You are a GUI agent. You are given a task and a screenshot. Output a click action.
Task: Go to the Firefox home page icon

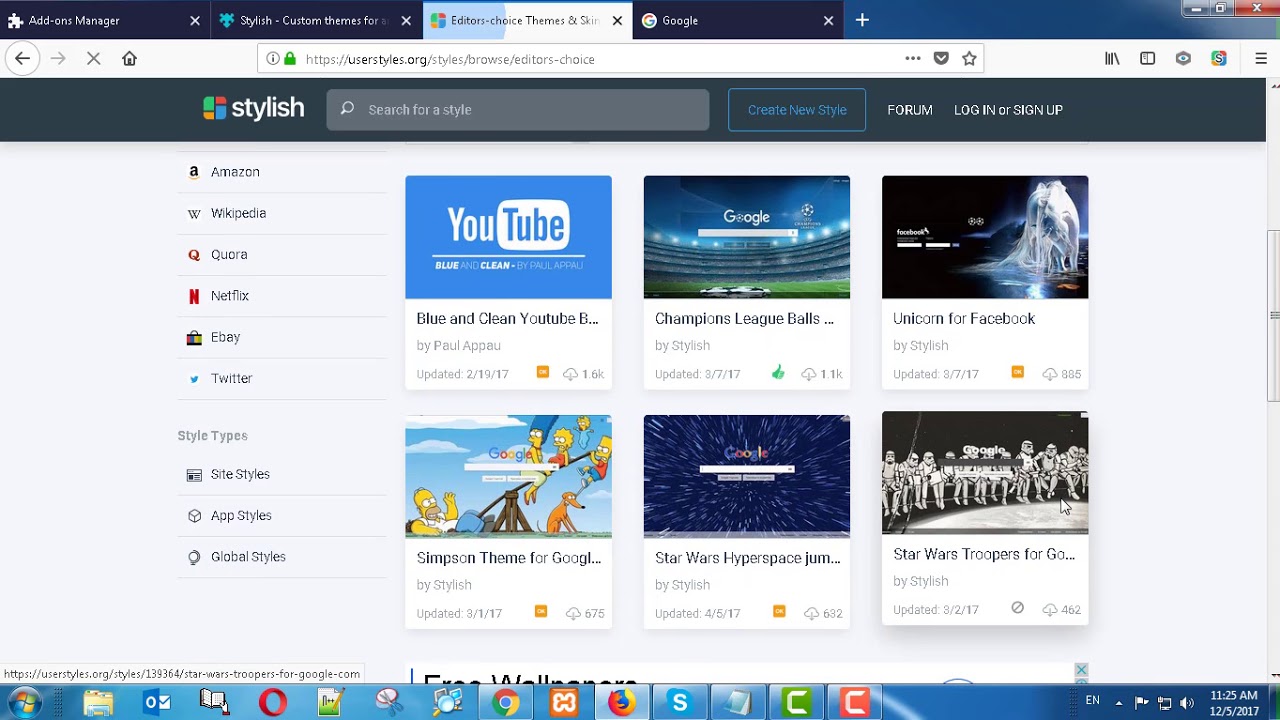(x=129, y=59)
